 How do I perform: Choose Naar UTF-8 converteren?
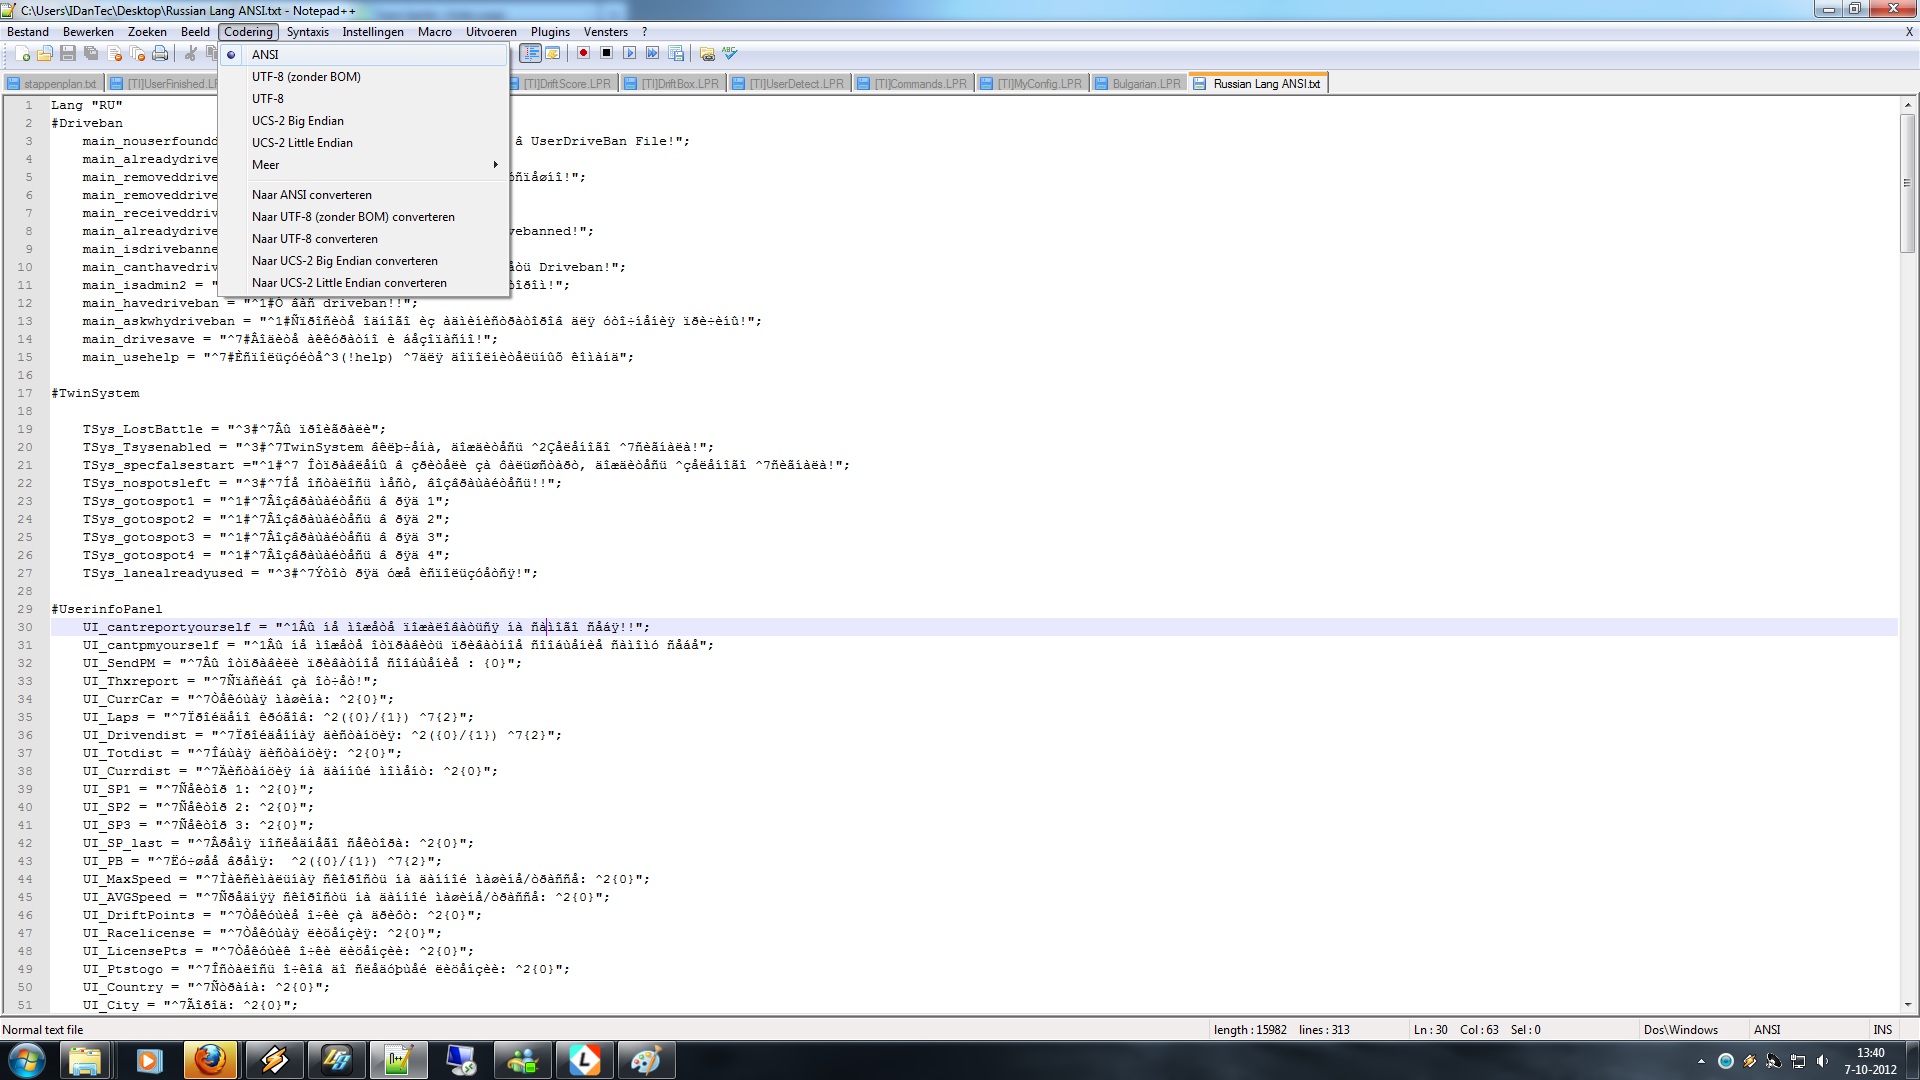[x=315, y=239]
